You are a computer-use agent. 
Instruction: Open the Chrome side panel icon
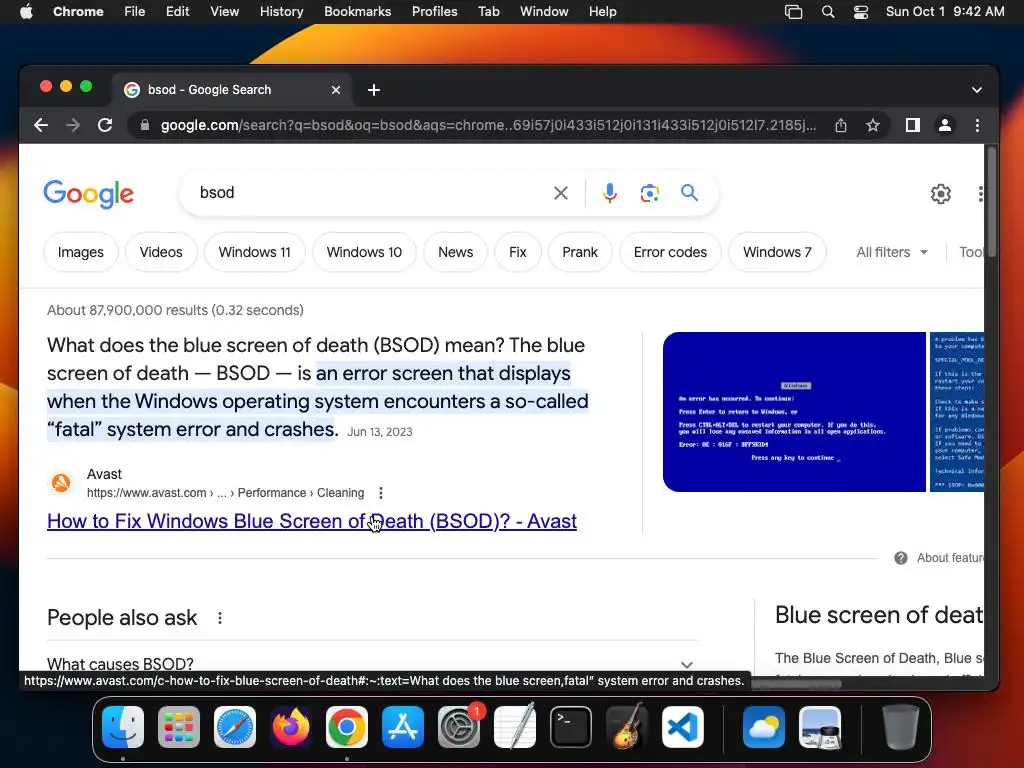[912, 125]
